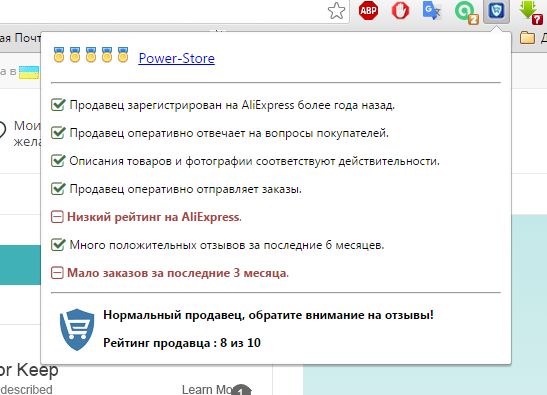The height and width of the screenshot is (395, 547).
Task: Click the checkmark for seller ships orders promptly
Action: click(58, 188)
